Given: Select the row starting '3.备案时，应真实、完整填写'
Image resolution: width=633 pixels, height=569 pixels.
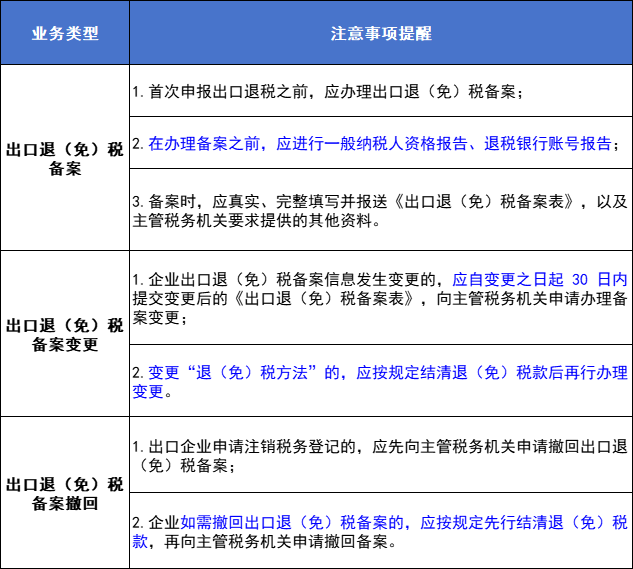Looking at the screenshot, I should pyautogui.click(x=381, y=210).
